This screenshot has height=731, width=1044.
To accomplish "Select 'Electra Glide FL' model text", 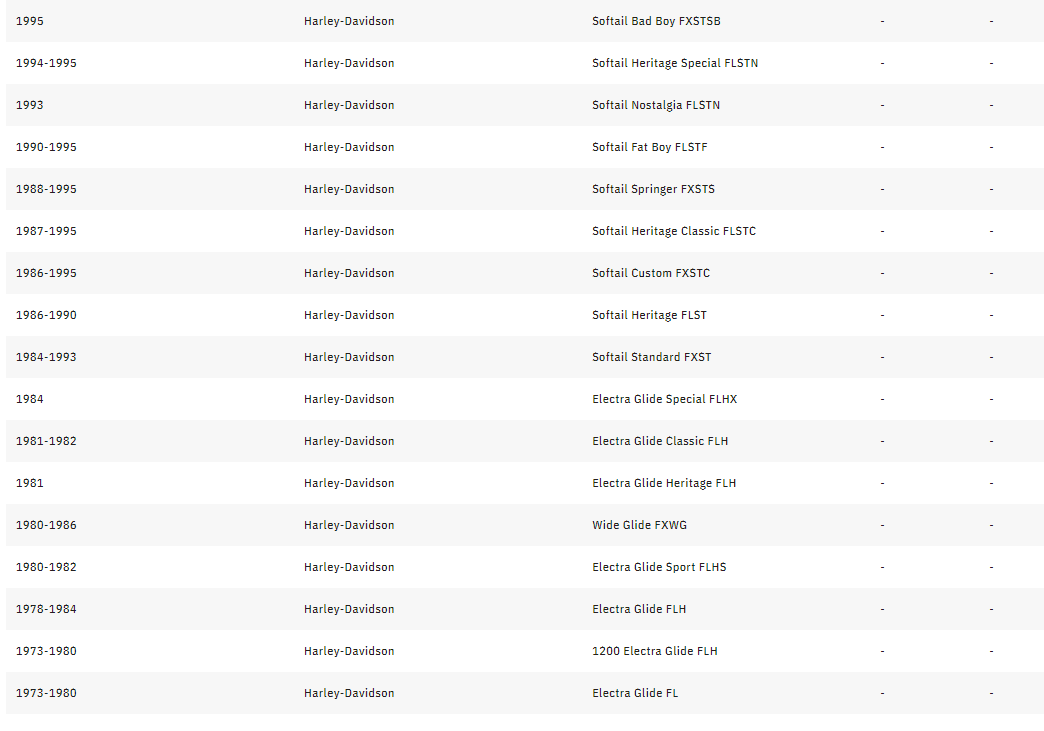I will pos(635,692).
